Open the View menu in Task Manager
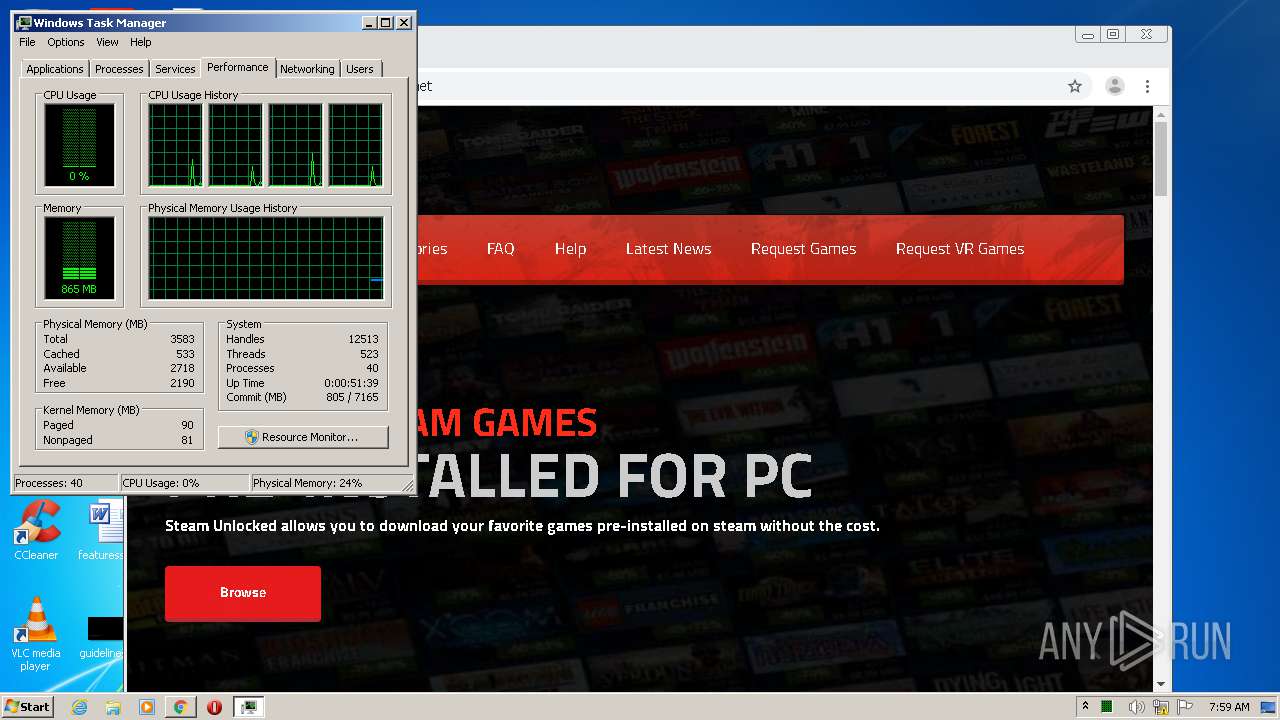The height and width of the screenshot is (720, 1280). click(107, 42)
